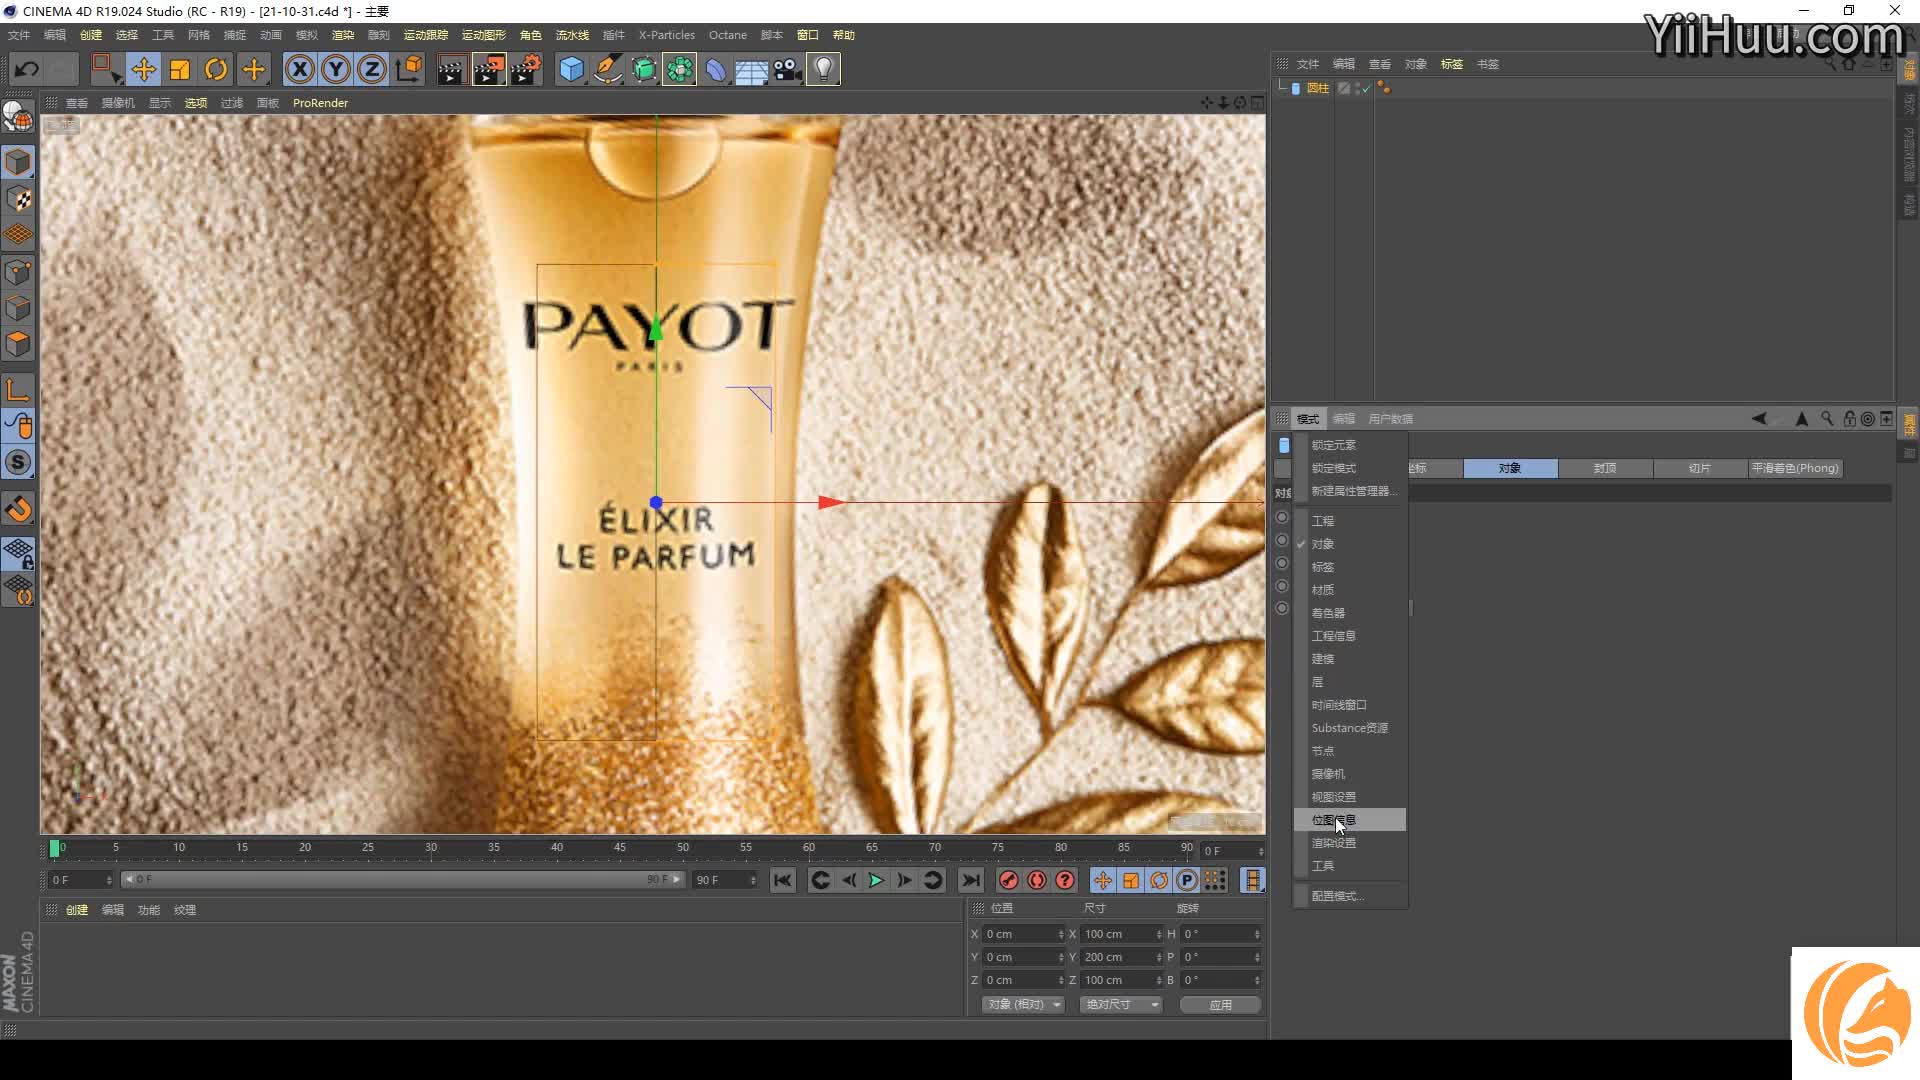The height and width of the screenshot is (1080, 1920).
Task: Toggle the 圆柱 green enable checkmark
Action: click(x=1365, y=89)
